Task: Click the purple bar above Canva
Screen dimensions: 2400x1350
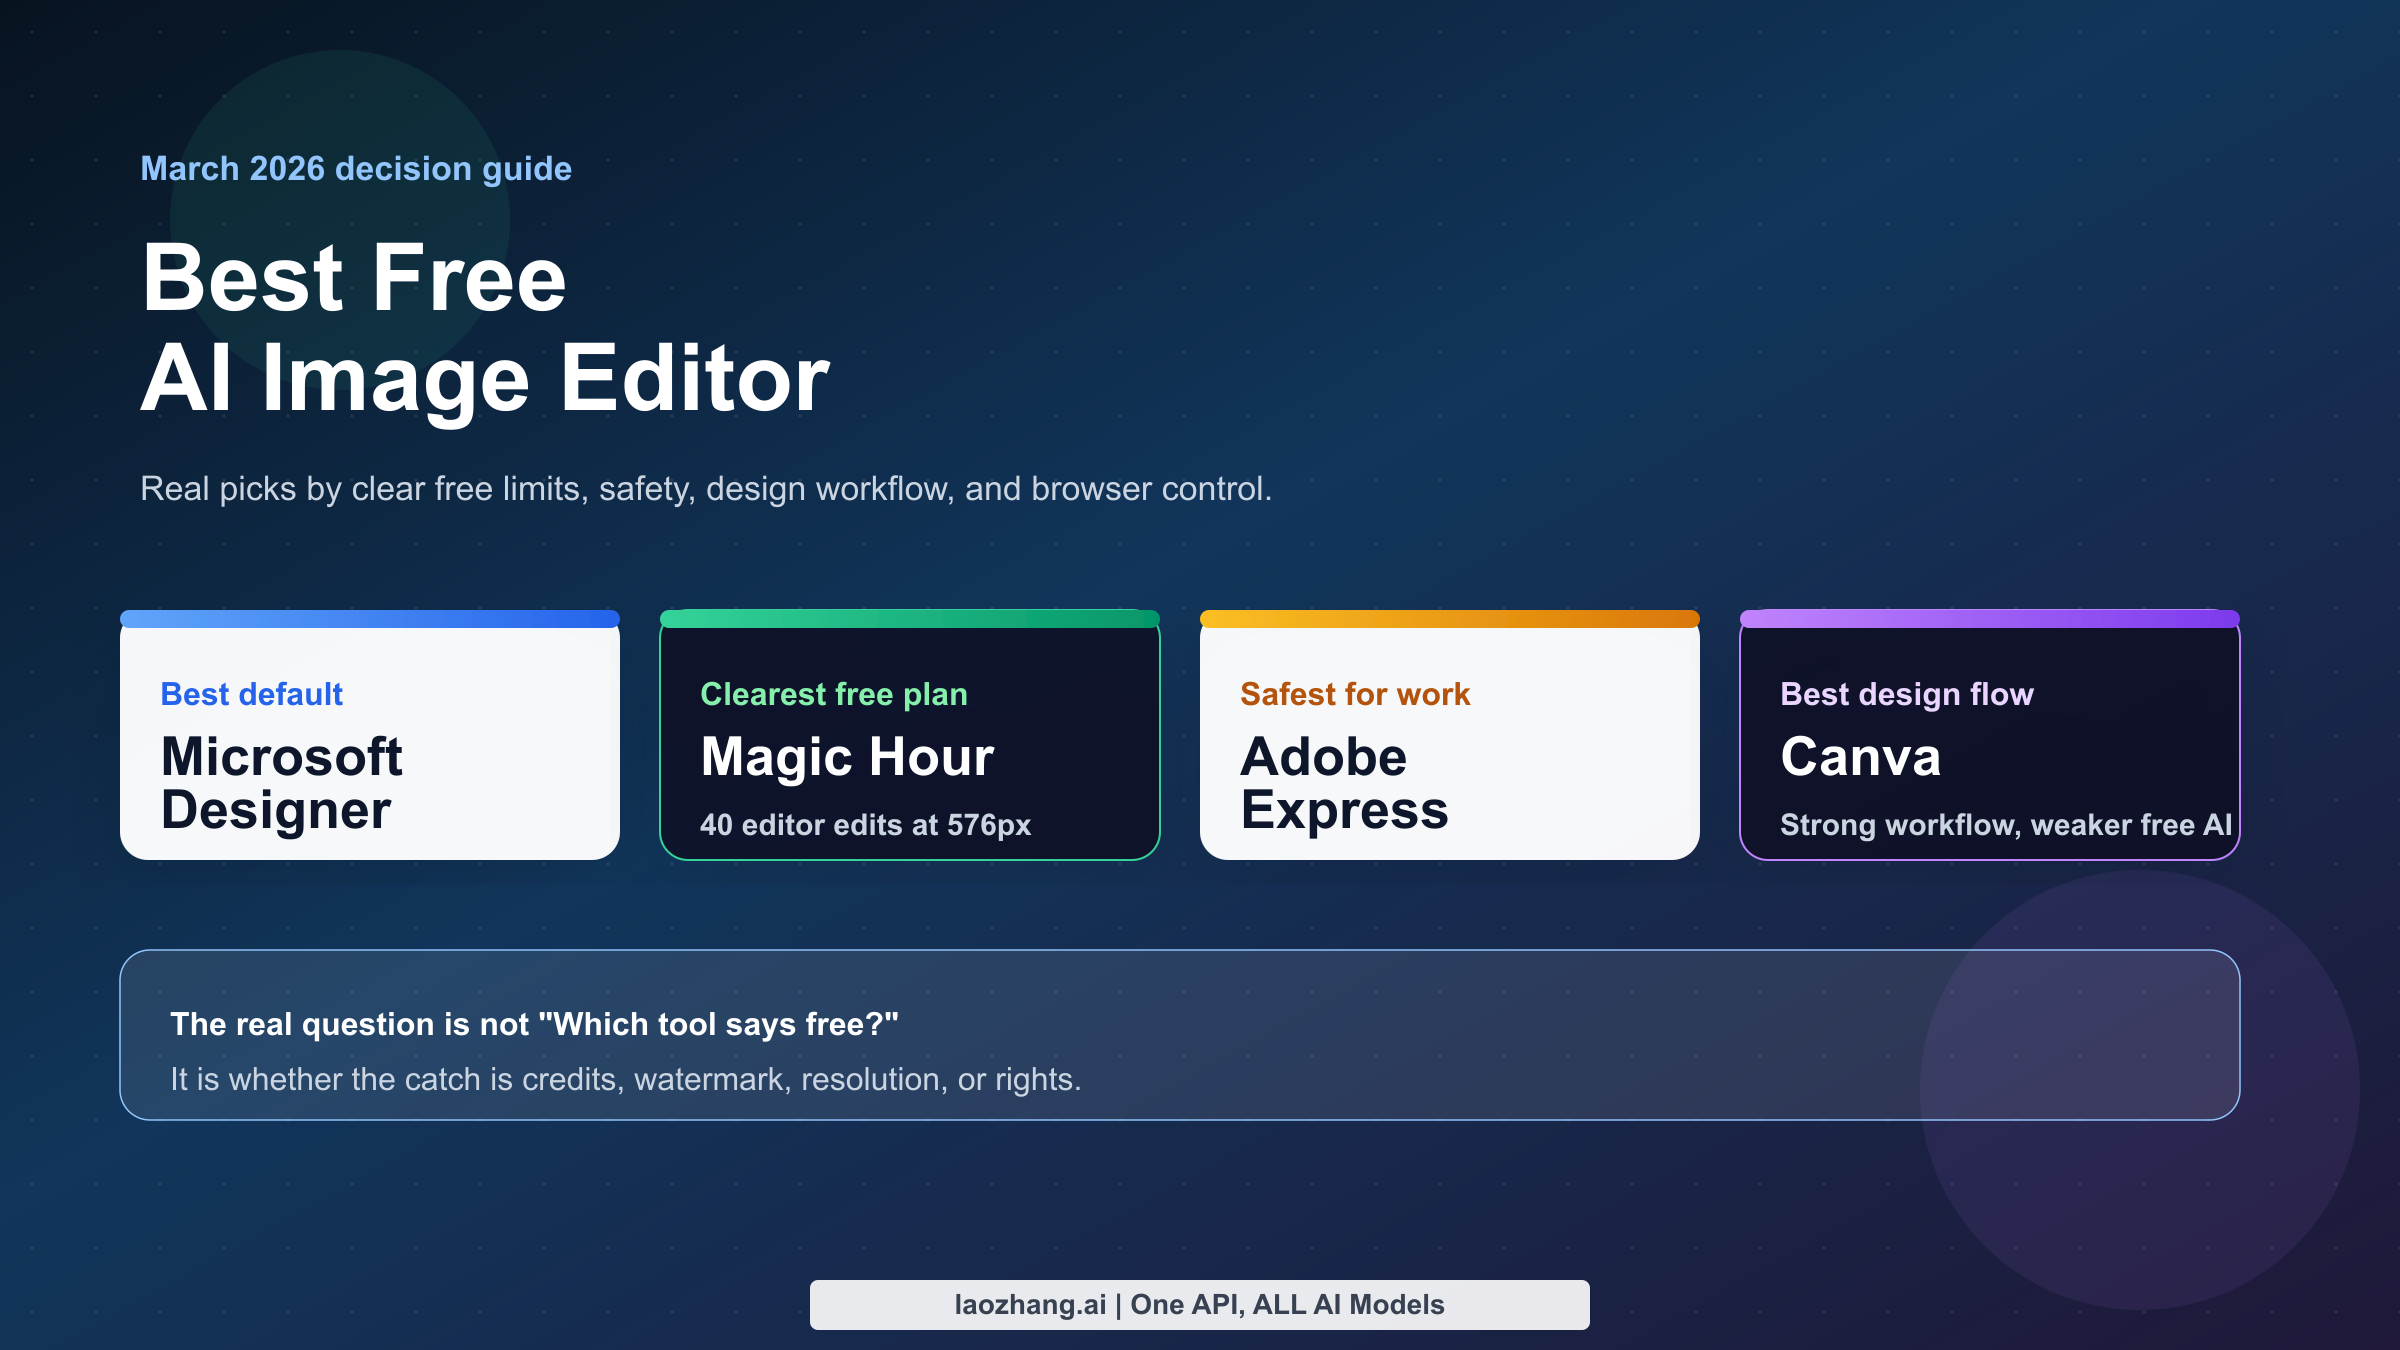Action: click(x=1990, y=618)
